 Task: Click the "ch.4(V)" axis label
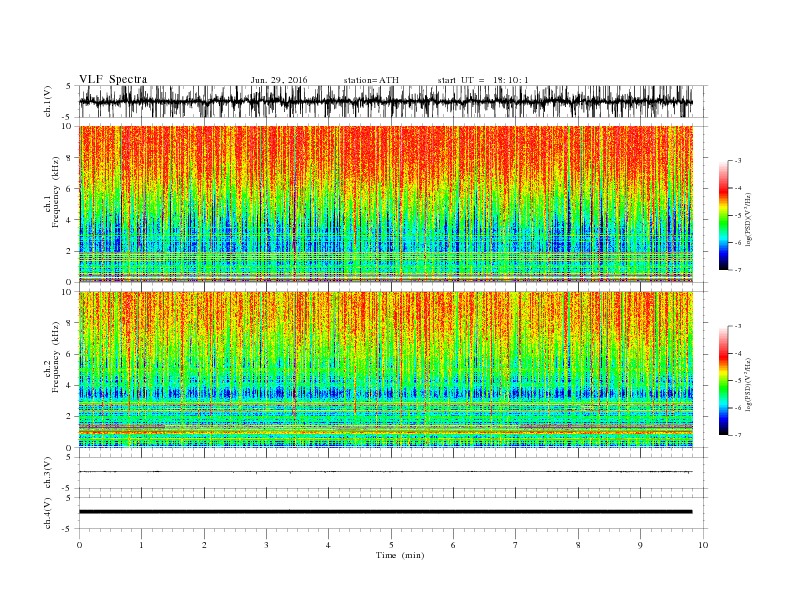pos(48,513)
